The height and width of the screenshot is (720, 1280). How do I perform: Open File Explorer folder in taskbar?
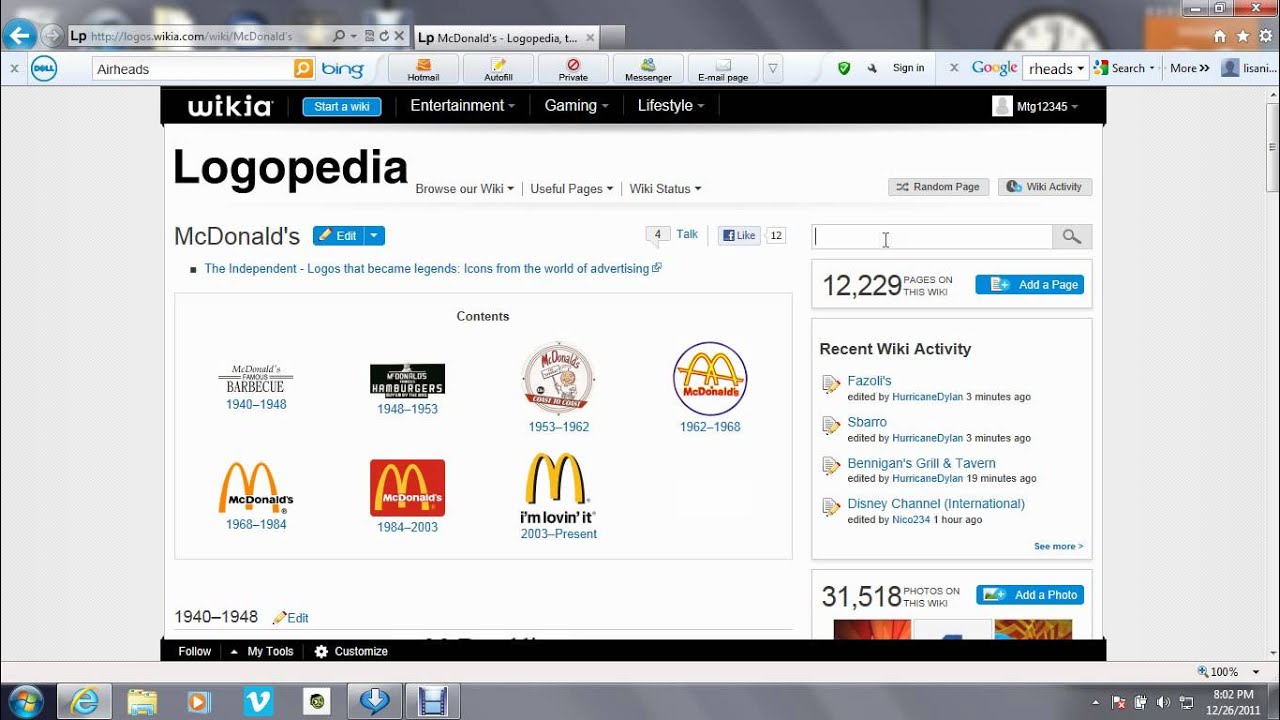142,702
